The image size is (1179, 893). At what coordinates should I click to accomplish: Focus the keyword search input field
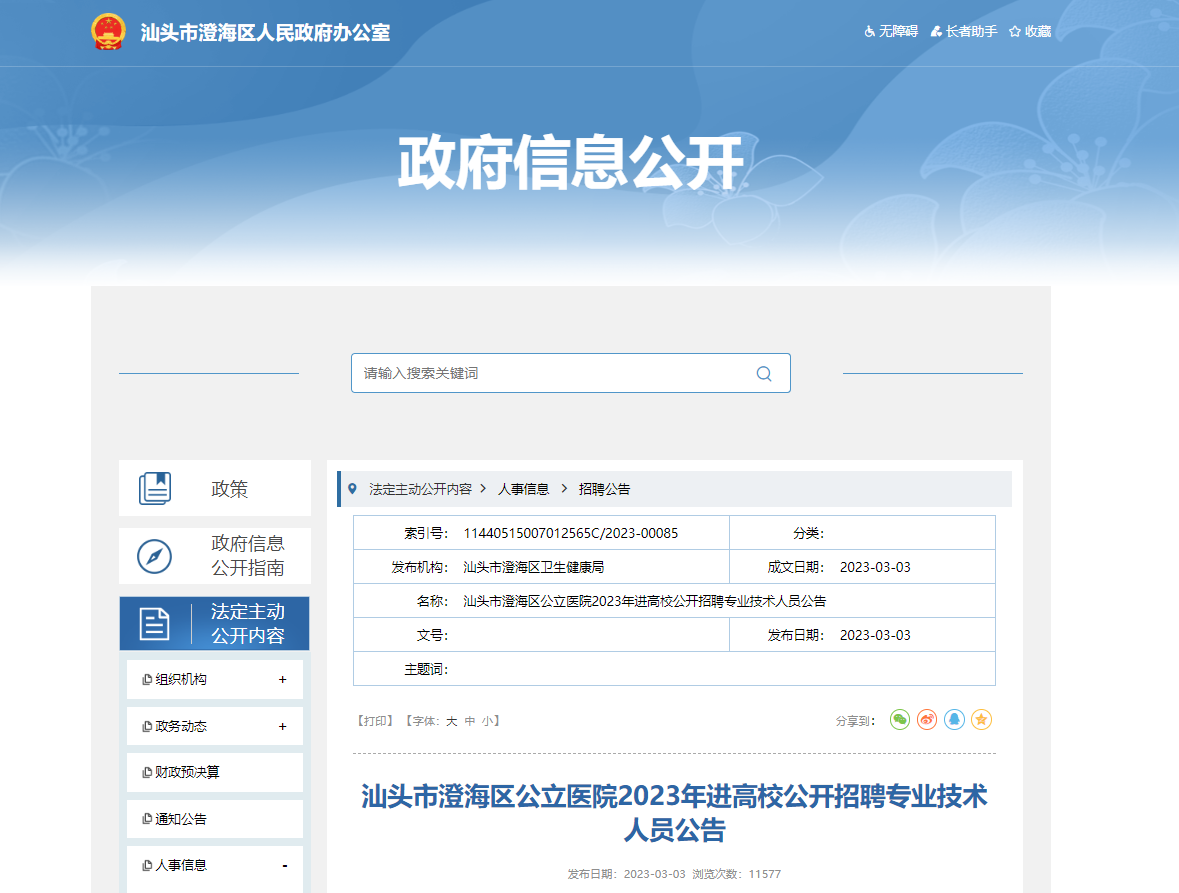(550, 374)
